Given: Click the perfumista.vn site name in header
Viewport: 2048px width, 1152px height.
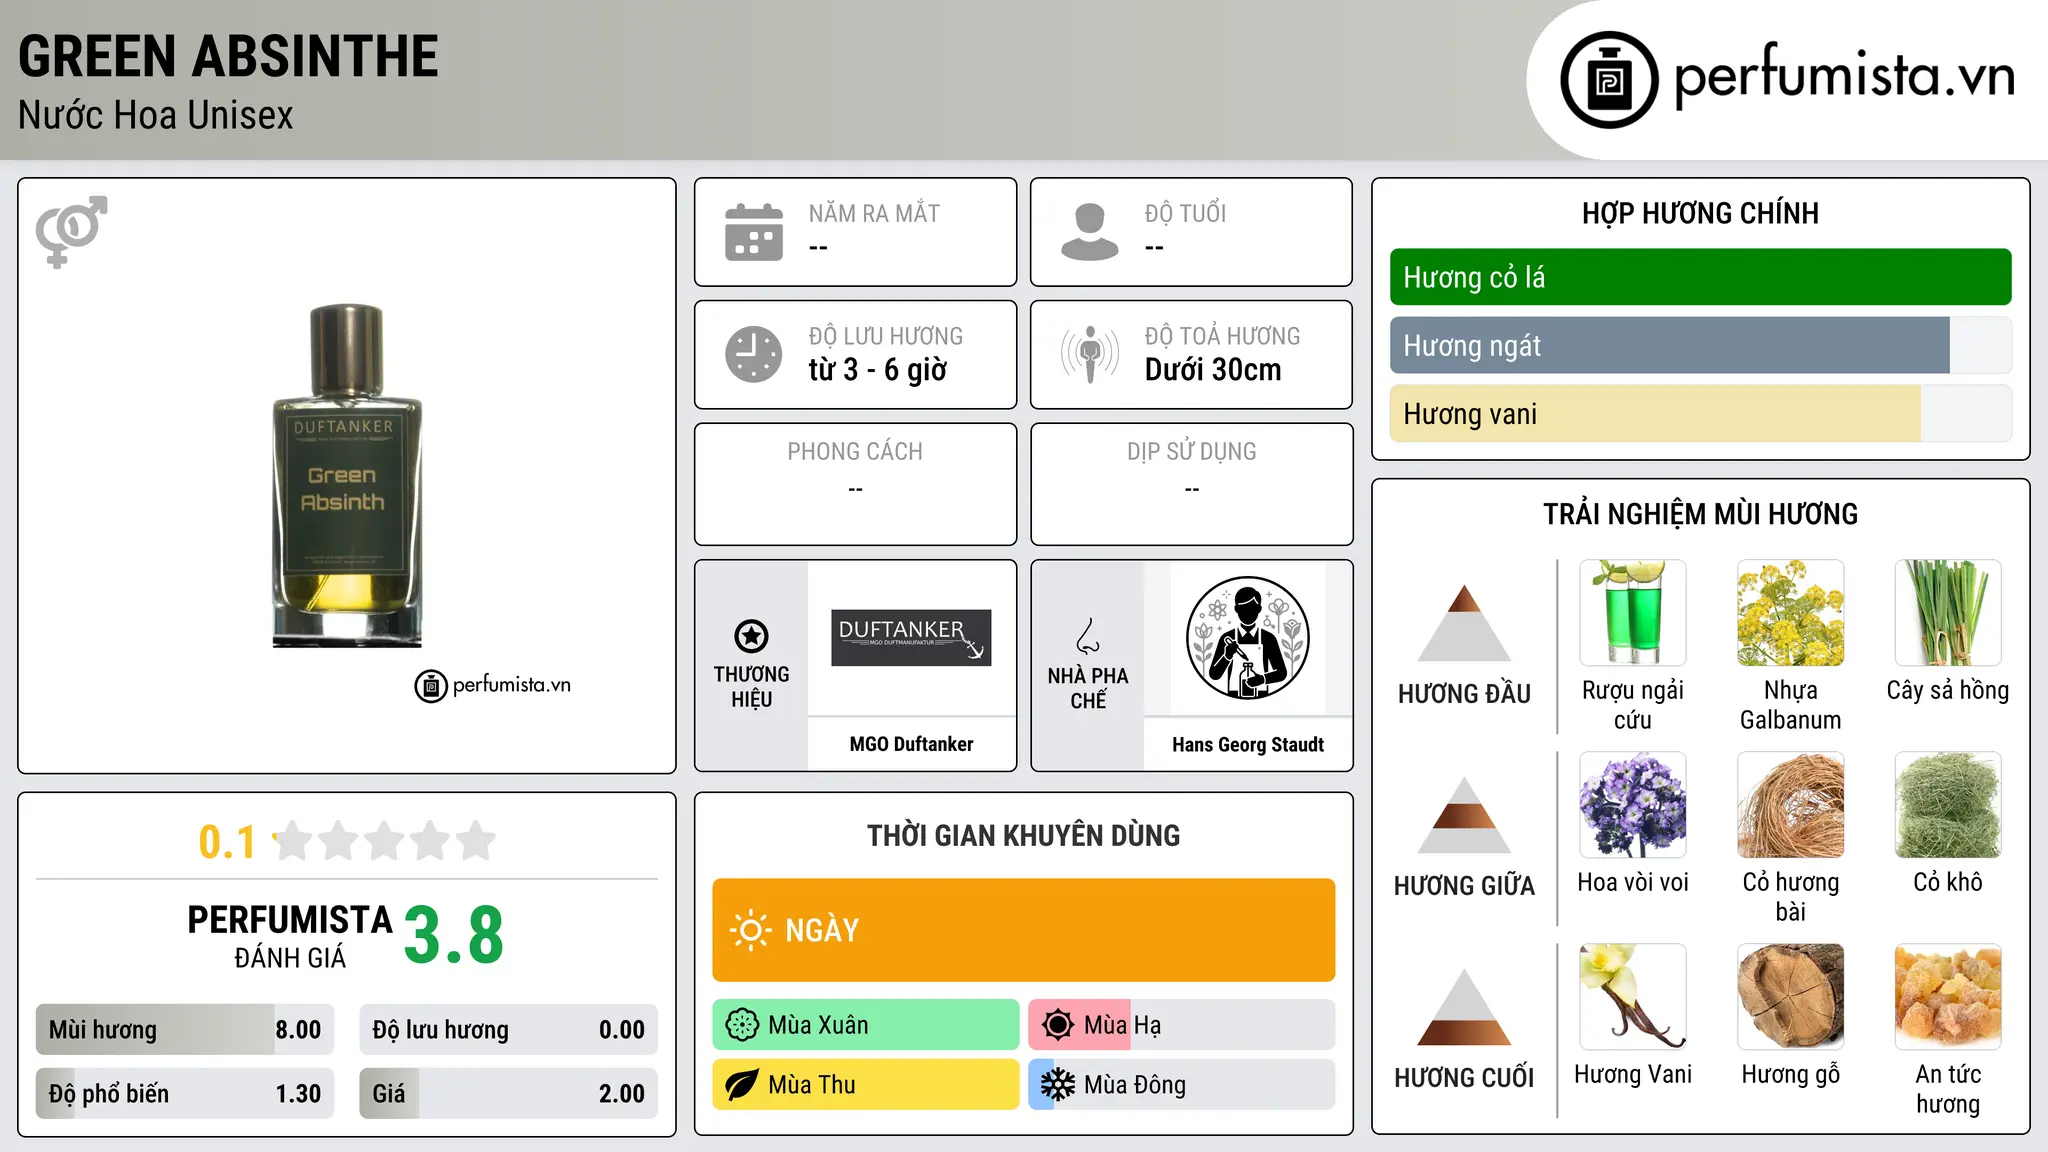Looking at the screenshot, I should pos(1845,75).
